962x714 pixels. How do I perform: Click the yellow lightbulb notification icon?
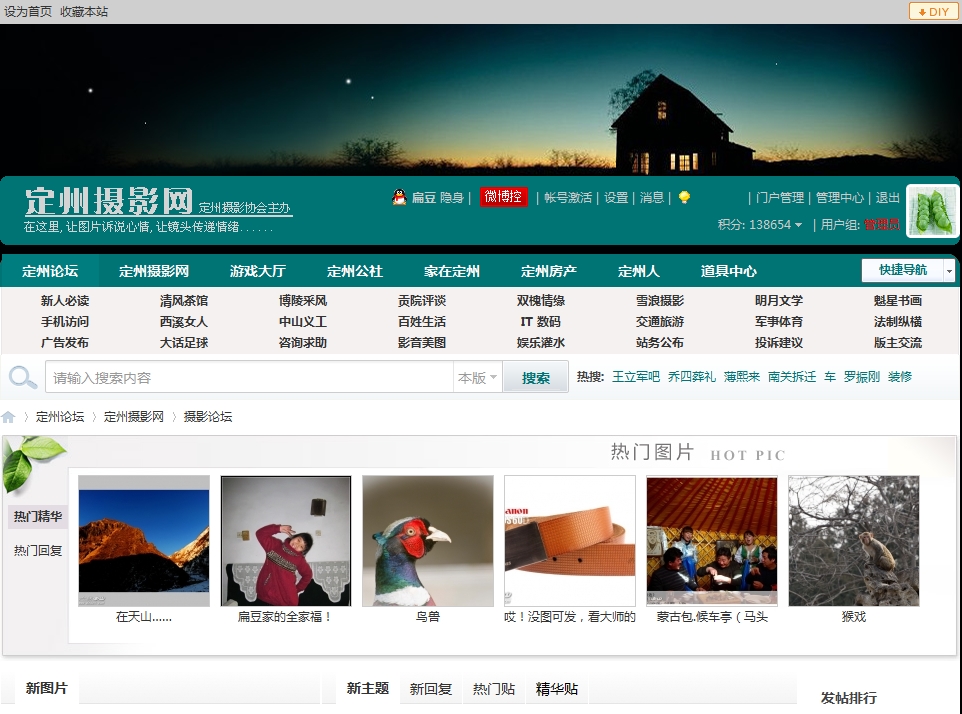[x=684, y=197]
